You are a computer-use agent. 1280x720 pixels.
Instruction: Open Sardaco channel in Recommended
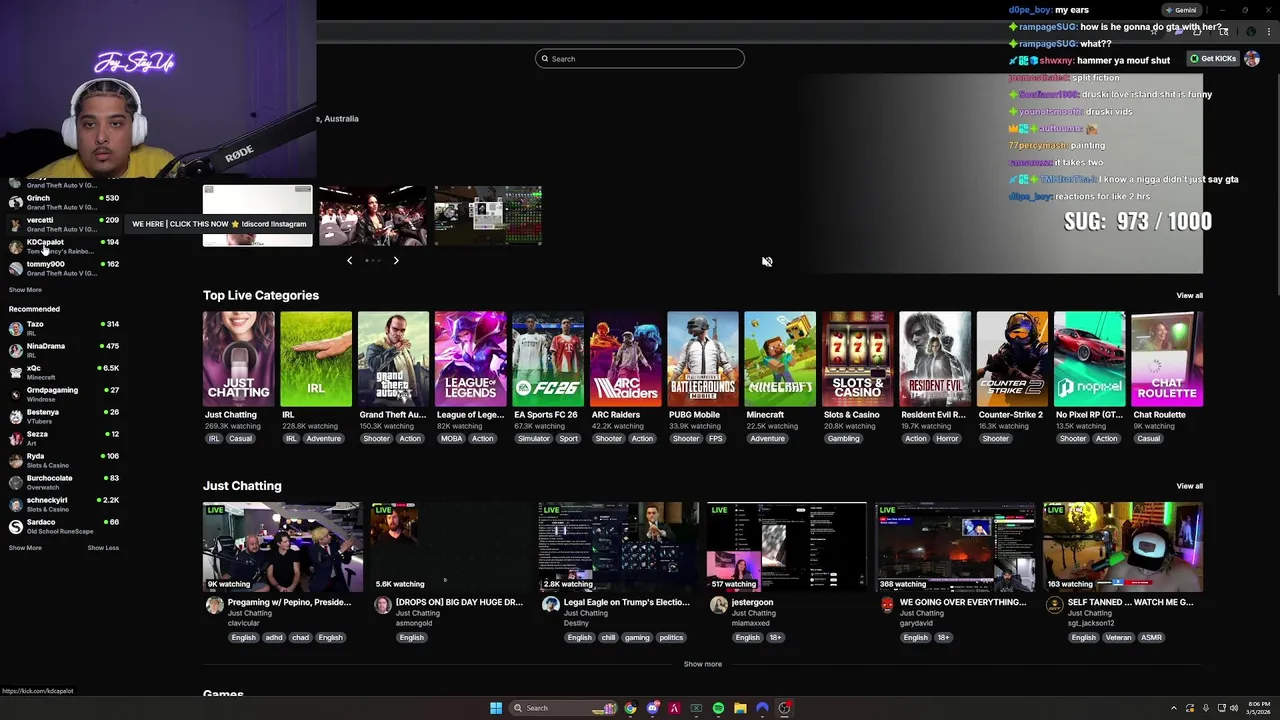coord(64,526)
